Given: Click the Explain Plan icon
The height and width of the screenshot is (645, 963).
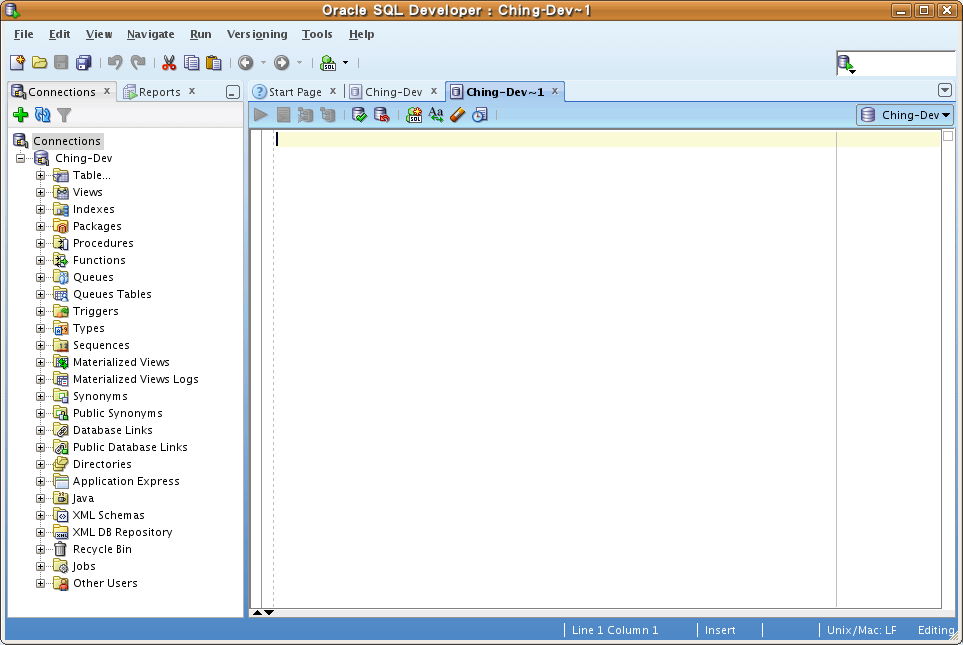Looking at the screenshot, I should point(305,115).
